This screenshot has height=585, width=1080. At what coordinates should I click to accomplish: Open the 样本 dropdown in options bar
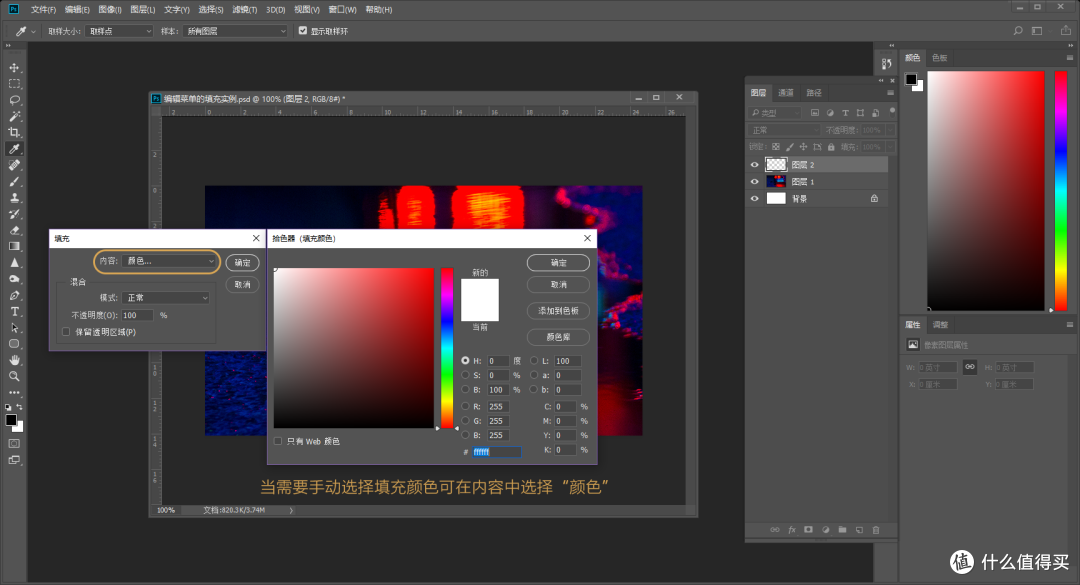(235, 30)
